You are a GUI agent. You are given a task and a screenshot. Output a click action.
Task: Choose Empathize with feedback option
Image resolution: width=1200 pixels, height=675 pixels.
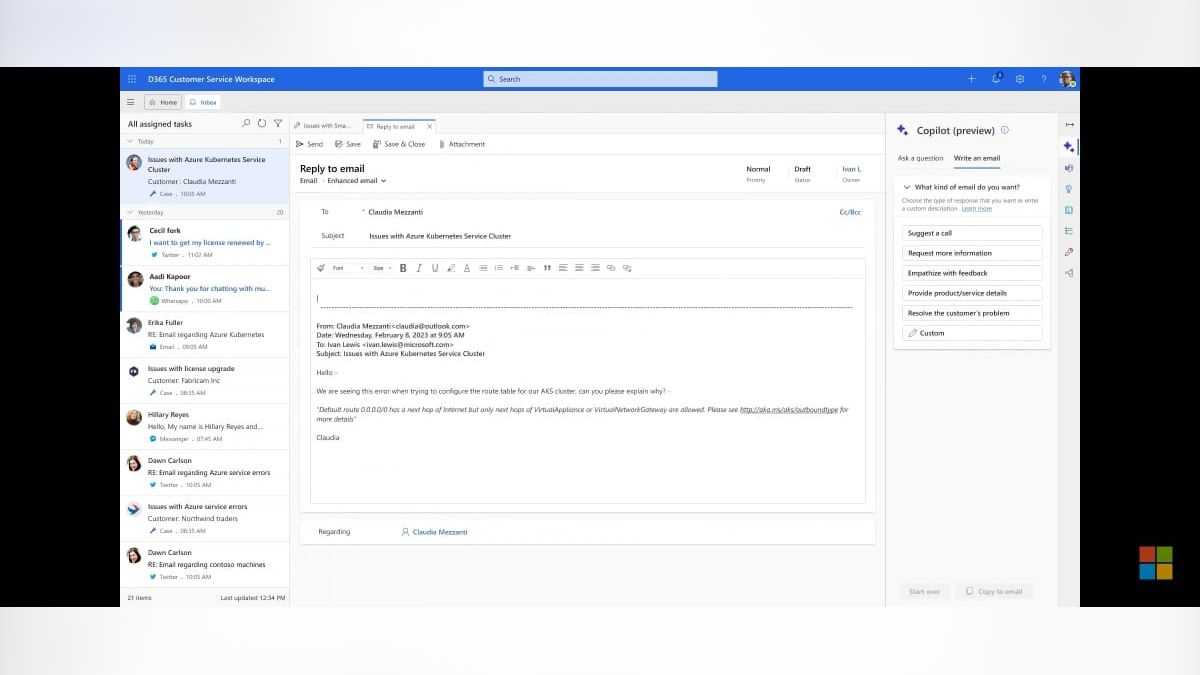(x=972, y=273)
